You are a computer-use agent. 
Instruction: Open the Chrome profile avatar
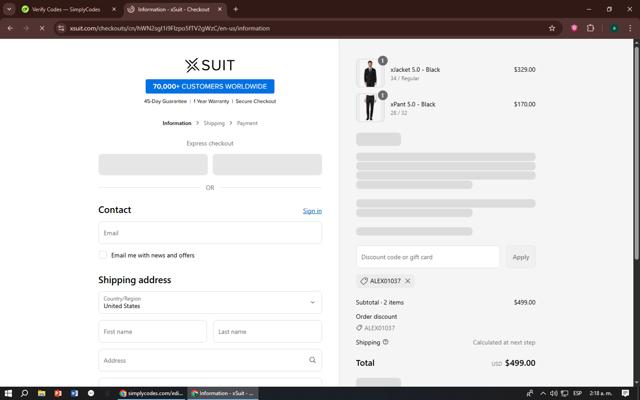pos(614,28)
